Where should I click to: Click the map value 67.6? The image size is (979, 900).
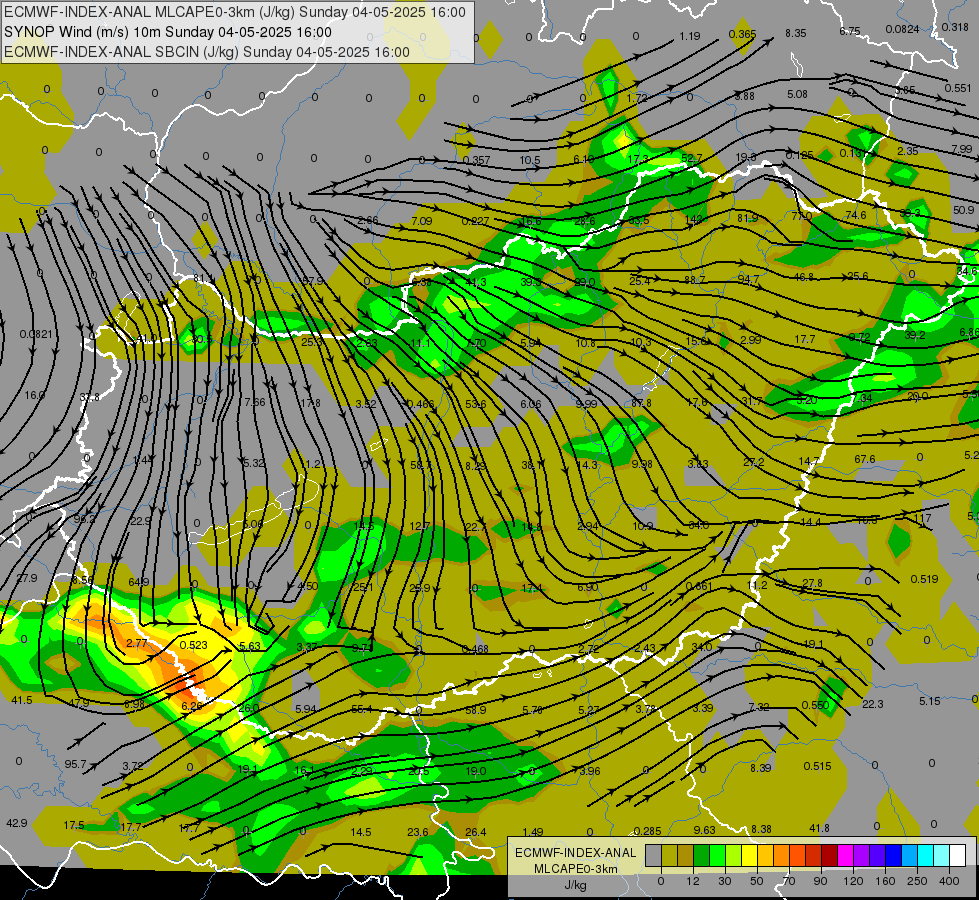pyautogui.click(x=865, y=459)
